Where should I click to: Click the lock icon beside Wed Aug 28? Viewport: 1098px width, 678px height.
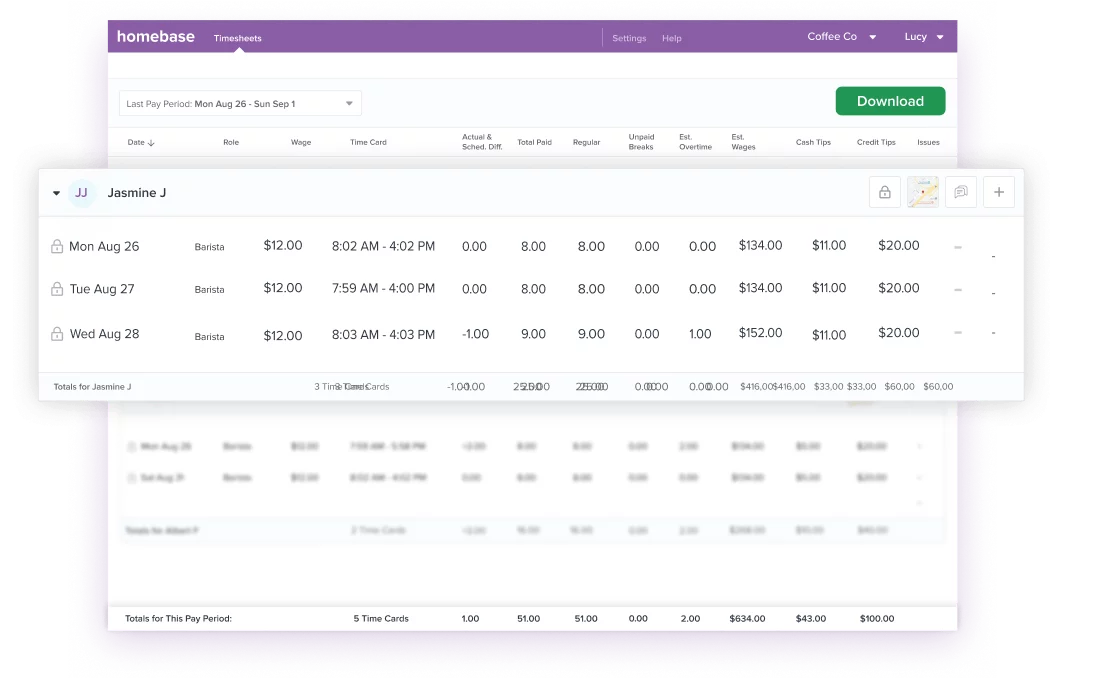click(x=57, y=334)
